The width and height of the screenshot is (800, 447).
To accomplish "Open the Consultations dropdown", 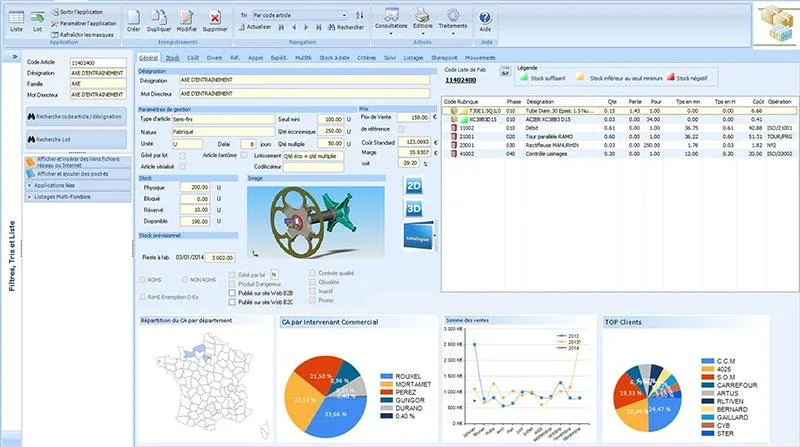I will pyautogui.click(x=391, y=21).
